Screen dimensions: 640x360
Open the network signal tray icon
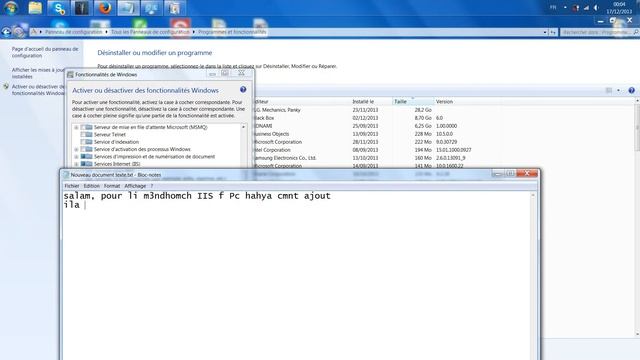click(x=586, y=8)
